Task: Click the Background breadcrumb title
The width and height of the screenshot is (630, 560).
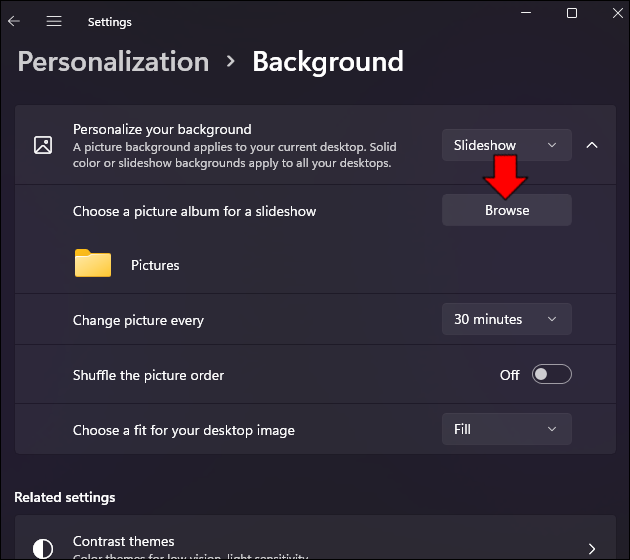Action: click(x=327, y=62)
